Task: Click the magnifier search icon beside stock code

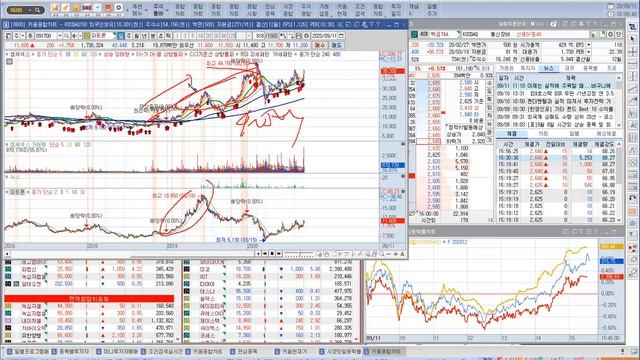Action: [67, 36]
